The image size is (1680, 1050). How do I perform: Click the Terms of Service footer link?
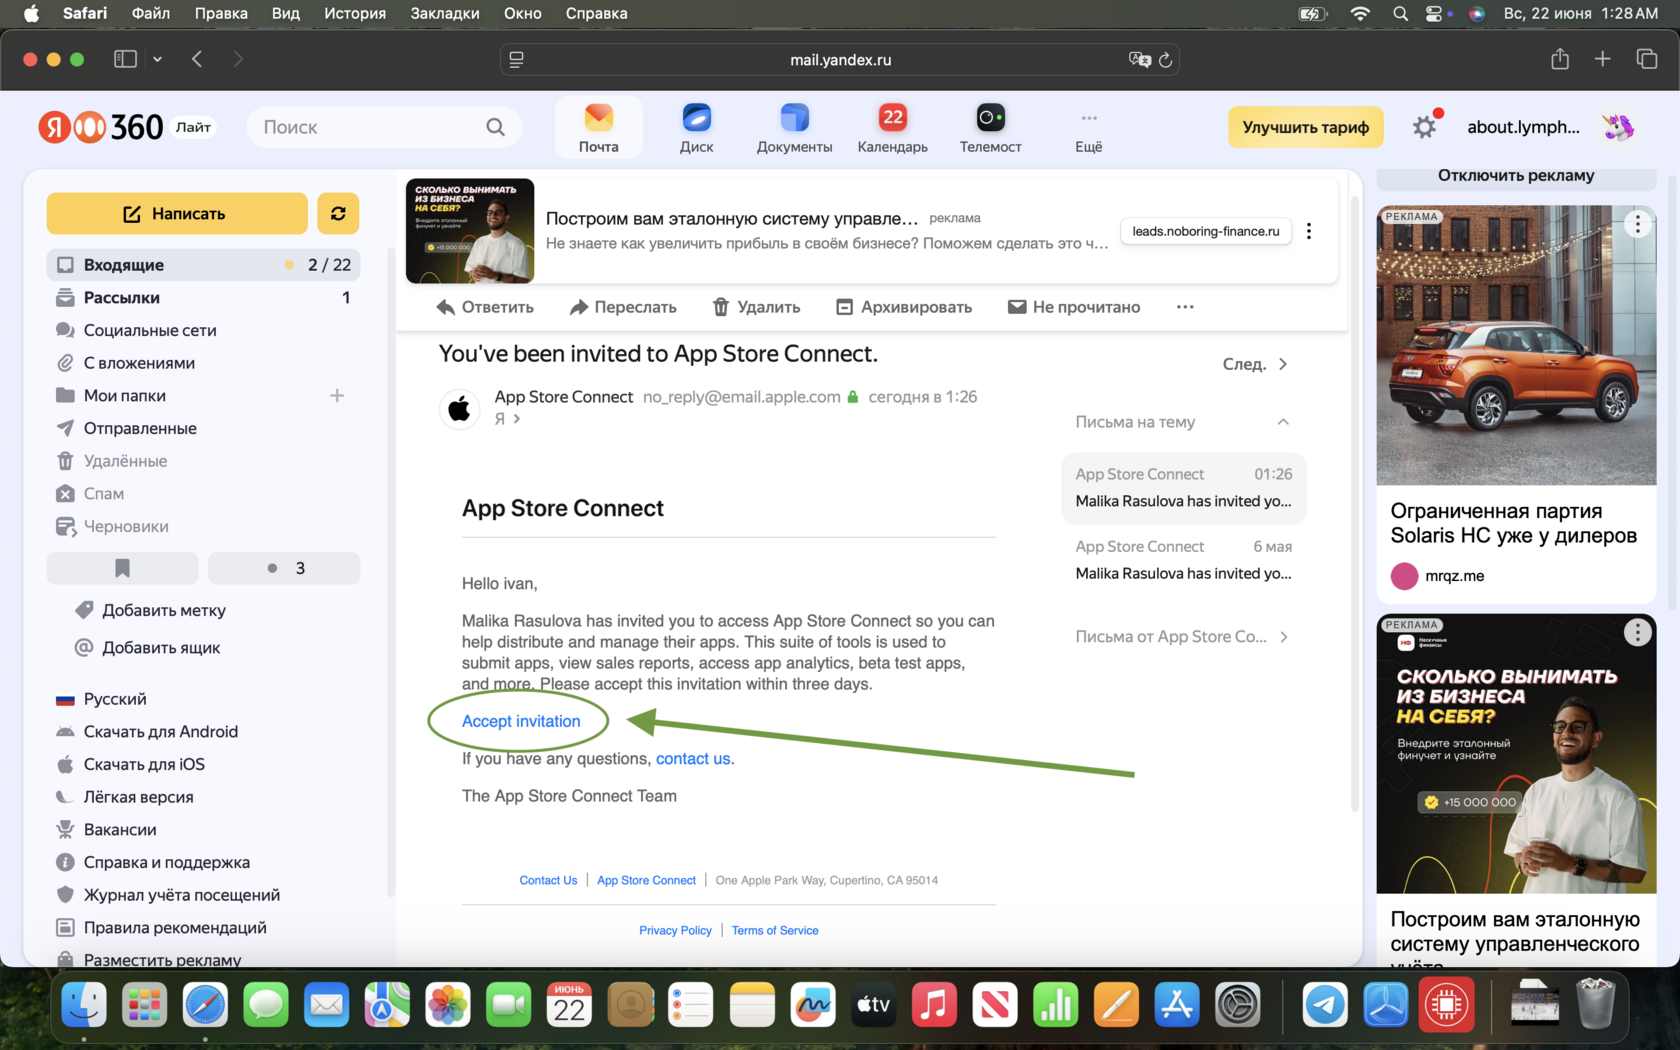pos(775,930)
